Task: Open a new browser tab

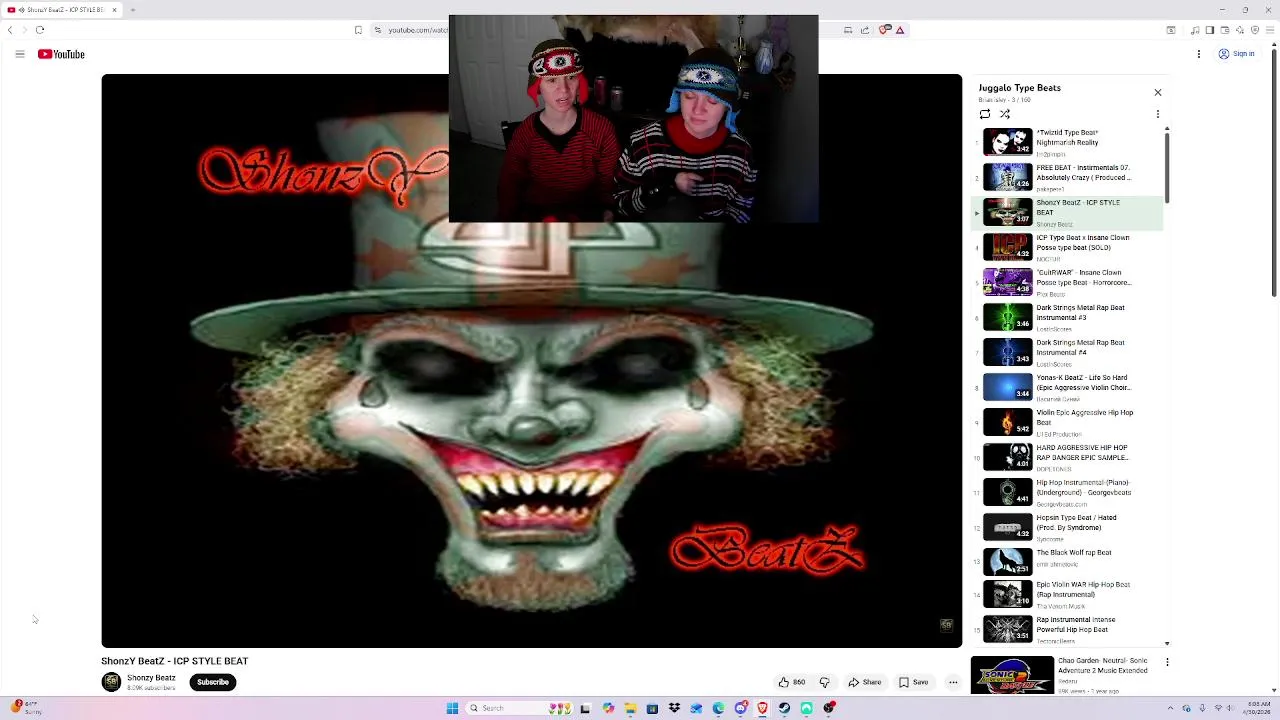Action: [x=132, y=10]
